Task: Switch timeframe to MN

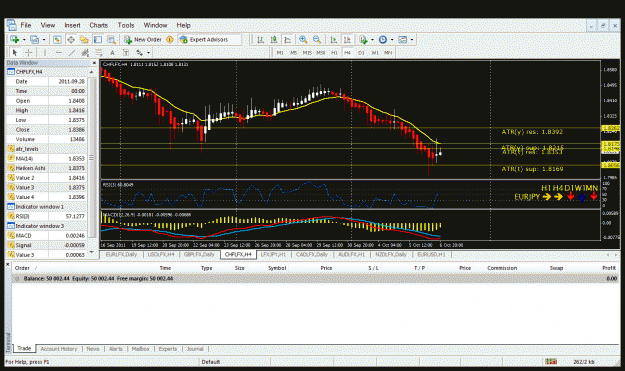Action: (388, 52)
